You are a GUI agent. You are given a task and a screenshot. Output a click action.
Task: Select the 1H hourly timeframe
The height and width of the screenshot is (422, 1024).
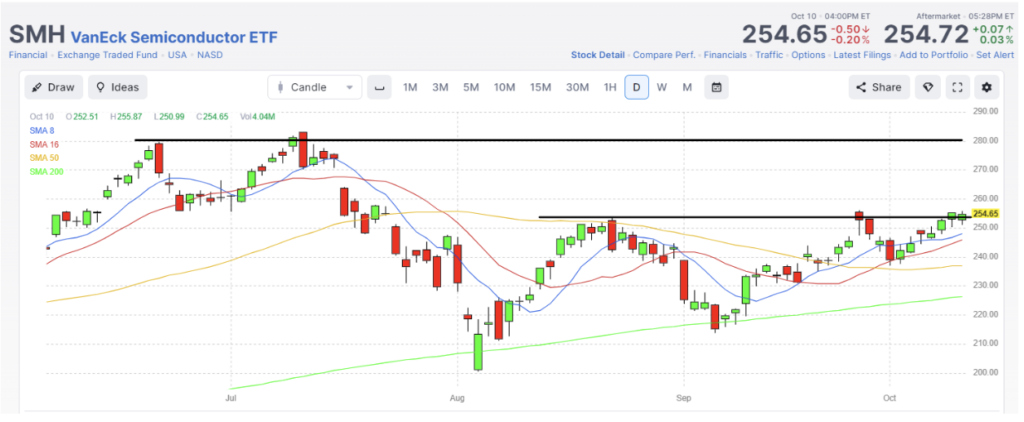(609, 87)
